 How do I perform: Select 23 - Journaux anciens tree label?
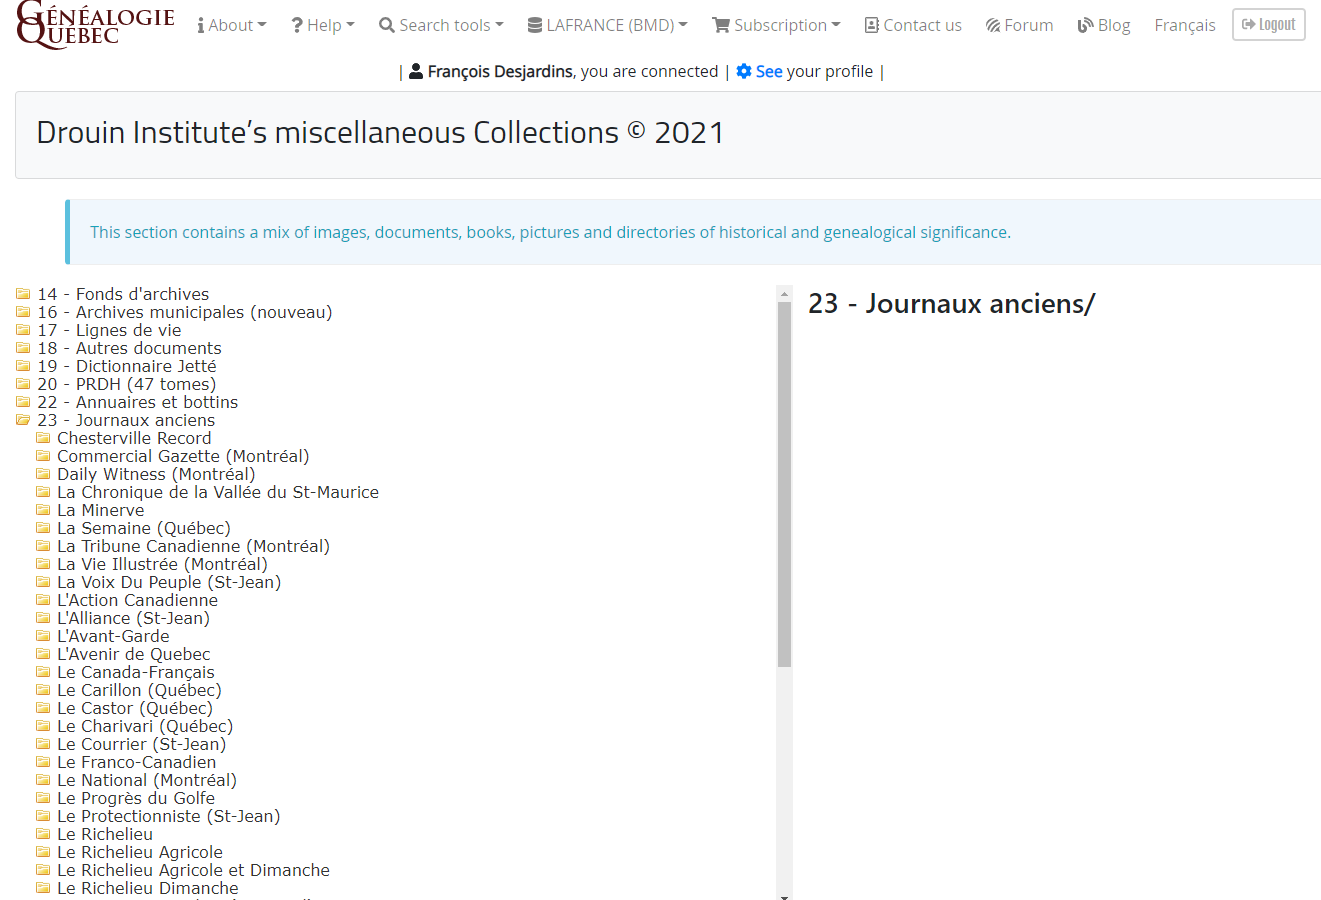[x=126, y=420]
